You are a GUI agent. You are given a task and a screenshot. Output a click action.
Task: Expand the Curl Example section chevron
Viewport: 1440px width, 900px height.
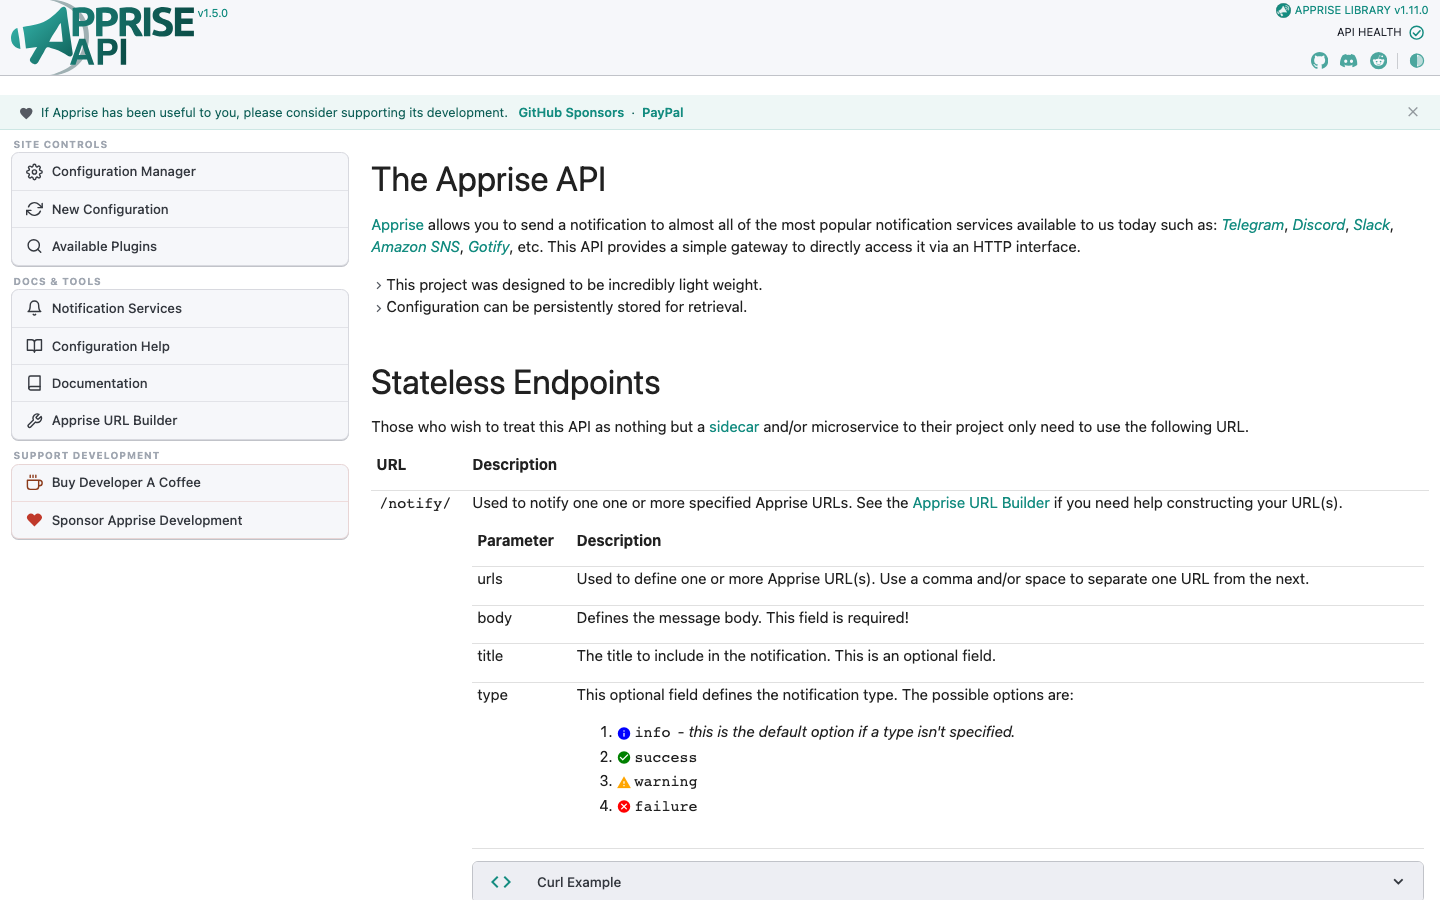click(x=1398, y=882)
